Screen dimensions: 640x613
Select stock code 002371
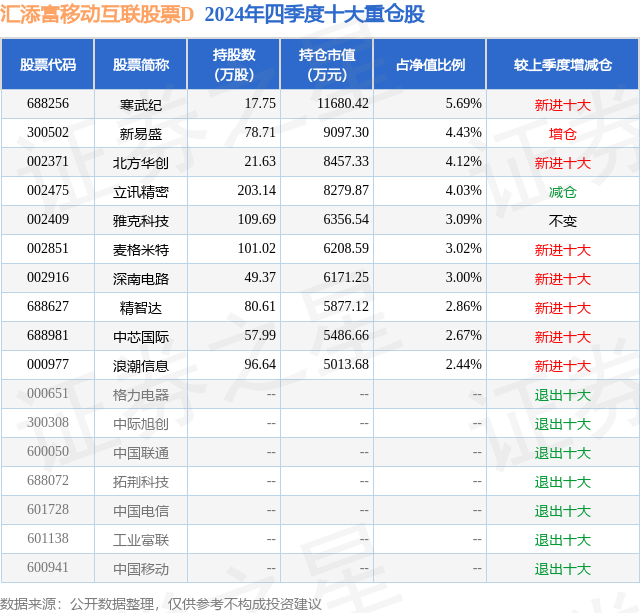(x=48, y=162)
